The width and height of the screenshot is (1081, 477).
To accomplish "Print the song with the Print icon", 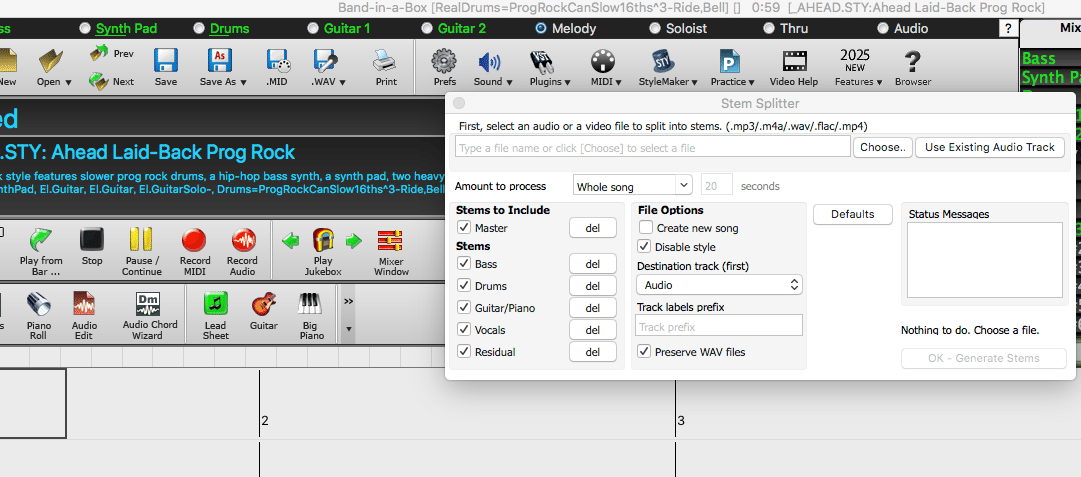I will coord(386,68).
